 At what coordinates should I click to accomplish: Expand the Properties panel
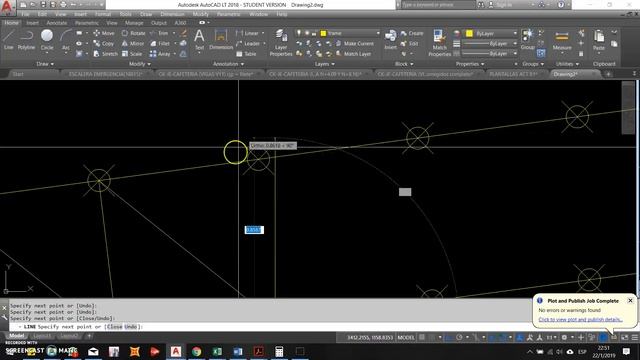(x=470, y=64)
